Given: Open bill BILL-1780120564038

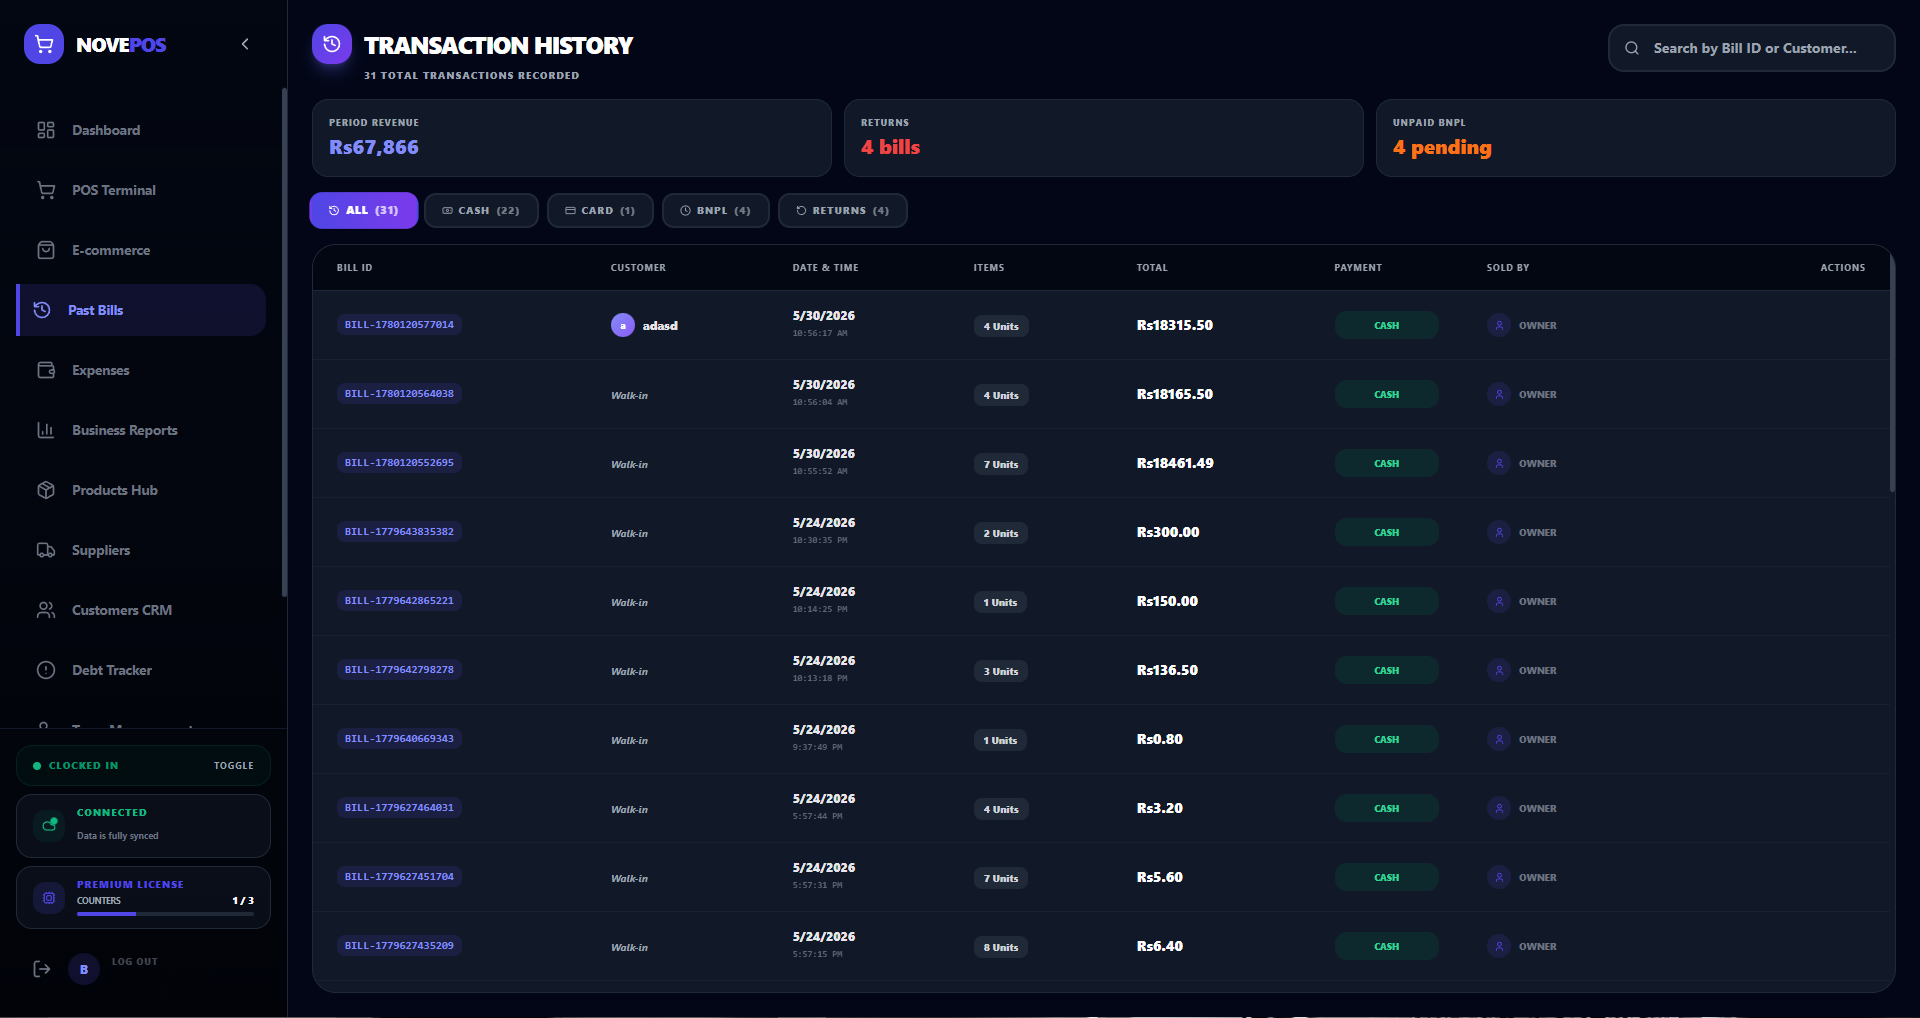Looking at the screenshot, I should [x=399, y=394].
